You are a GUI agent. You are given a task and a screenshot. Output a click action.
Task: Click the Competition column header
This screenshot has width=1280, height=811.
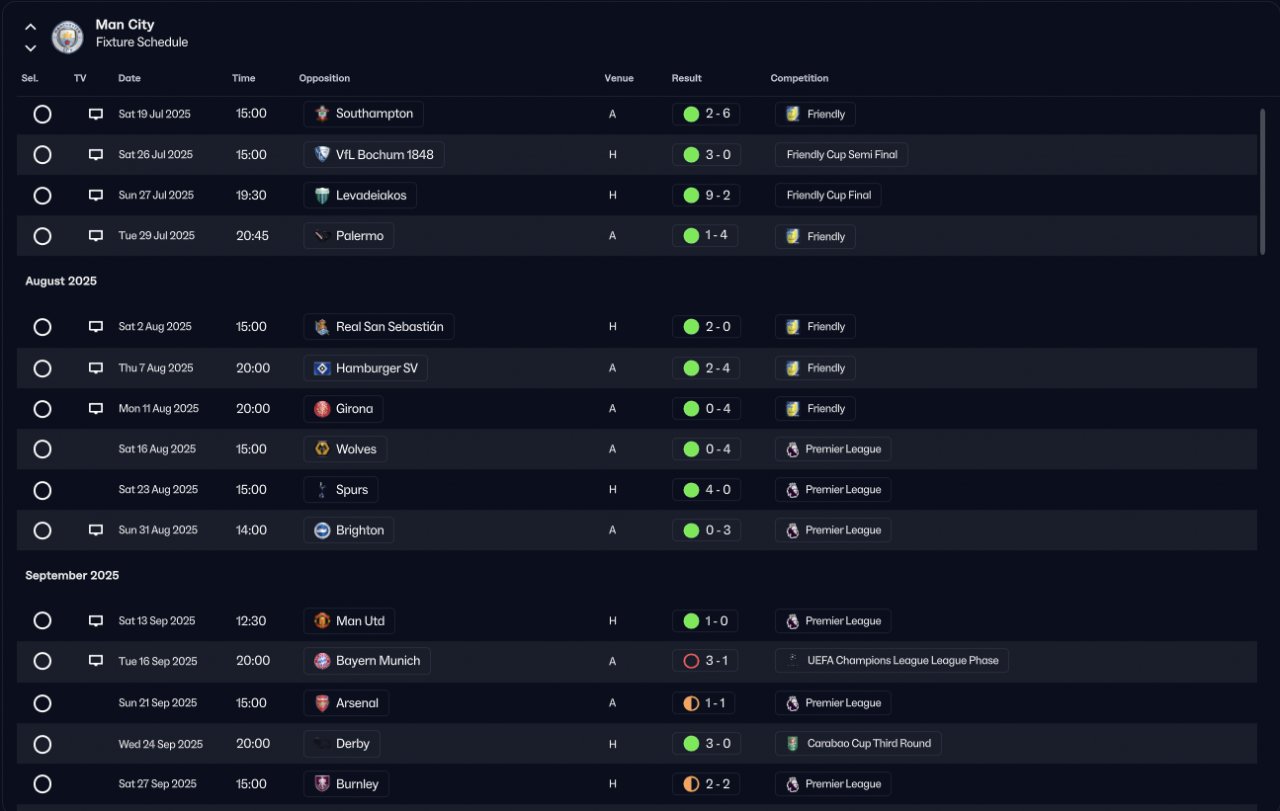coord(799,78)
